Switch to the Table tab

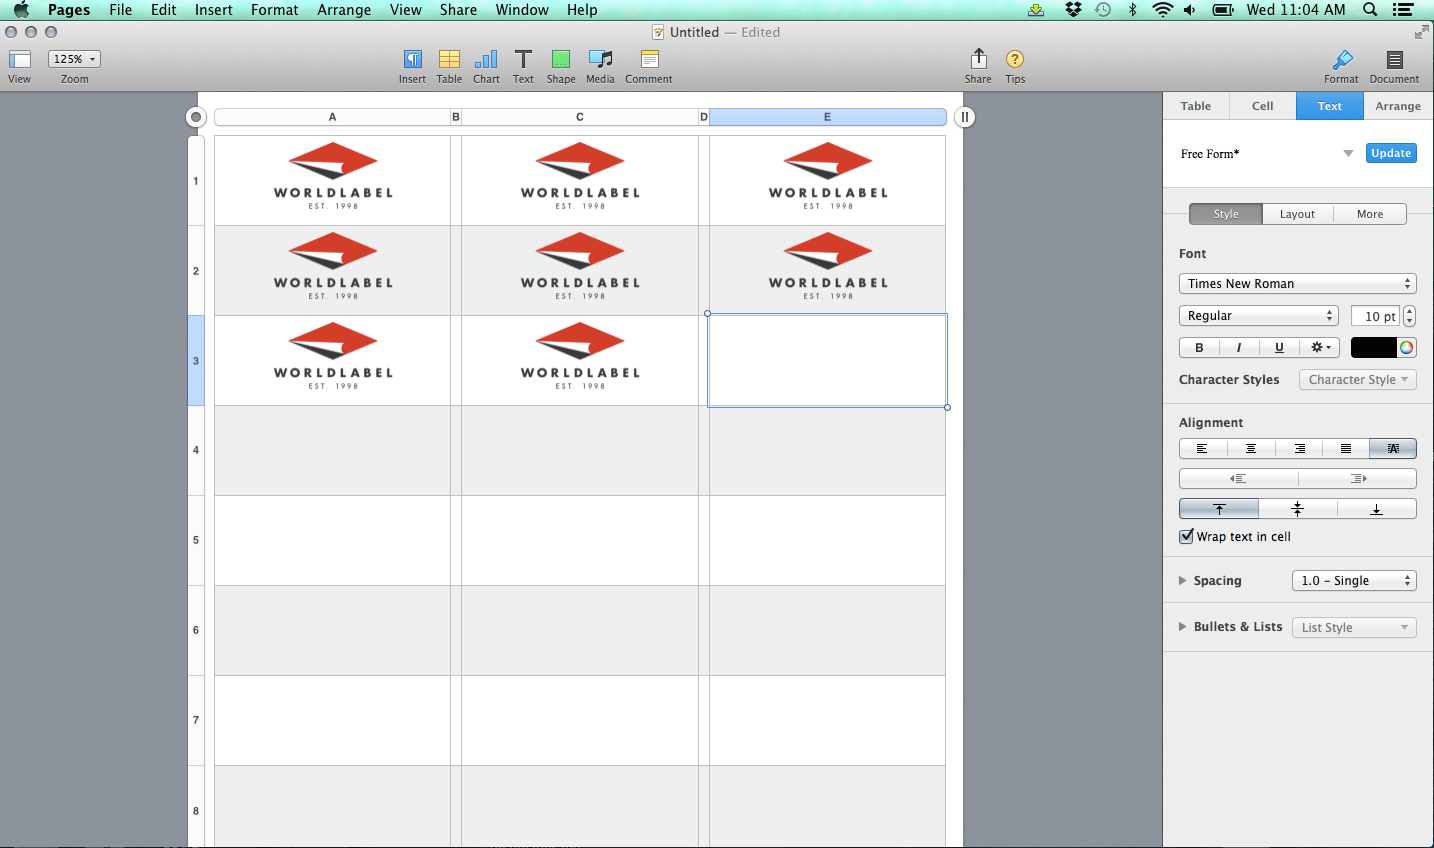tap(1195, 106)
